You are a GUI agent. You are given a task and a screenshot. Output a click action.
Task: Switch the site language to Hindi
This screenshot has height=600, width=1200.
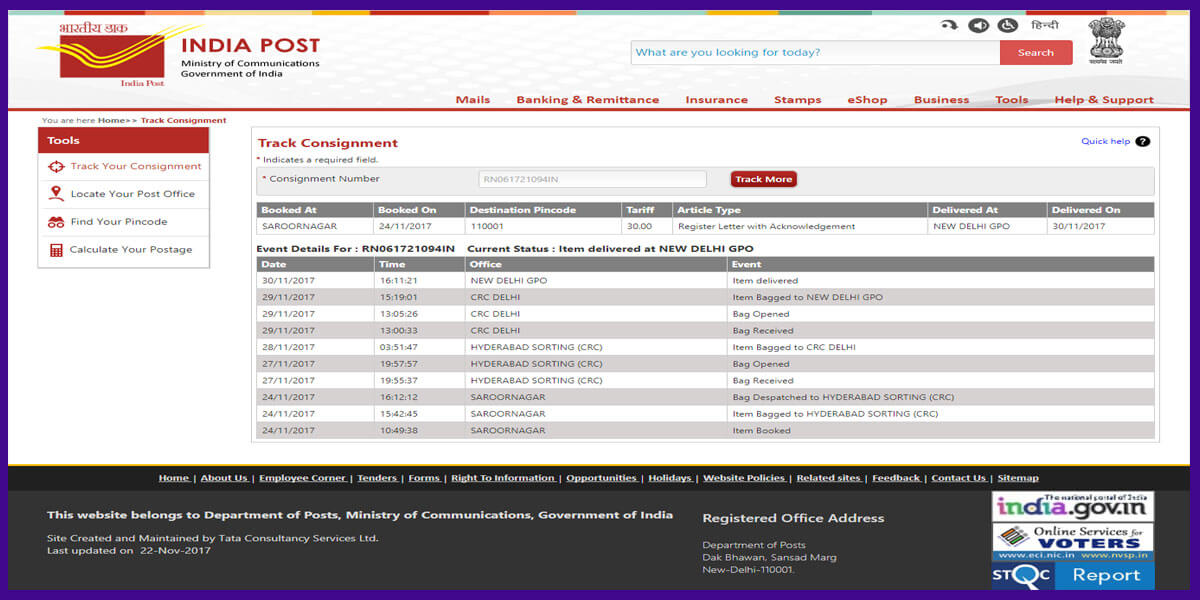(1044, 25)
